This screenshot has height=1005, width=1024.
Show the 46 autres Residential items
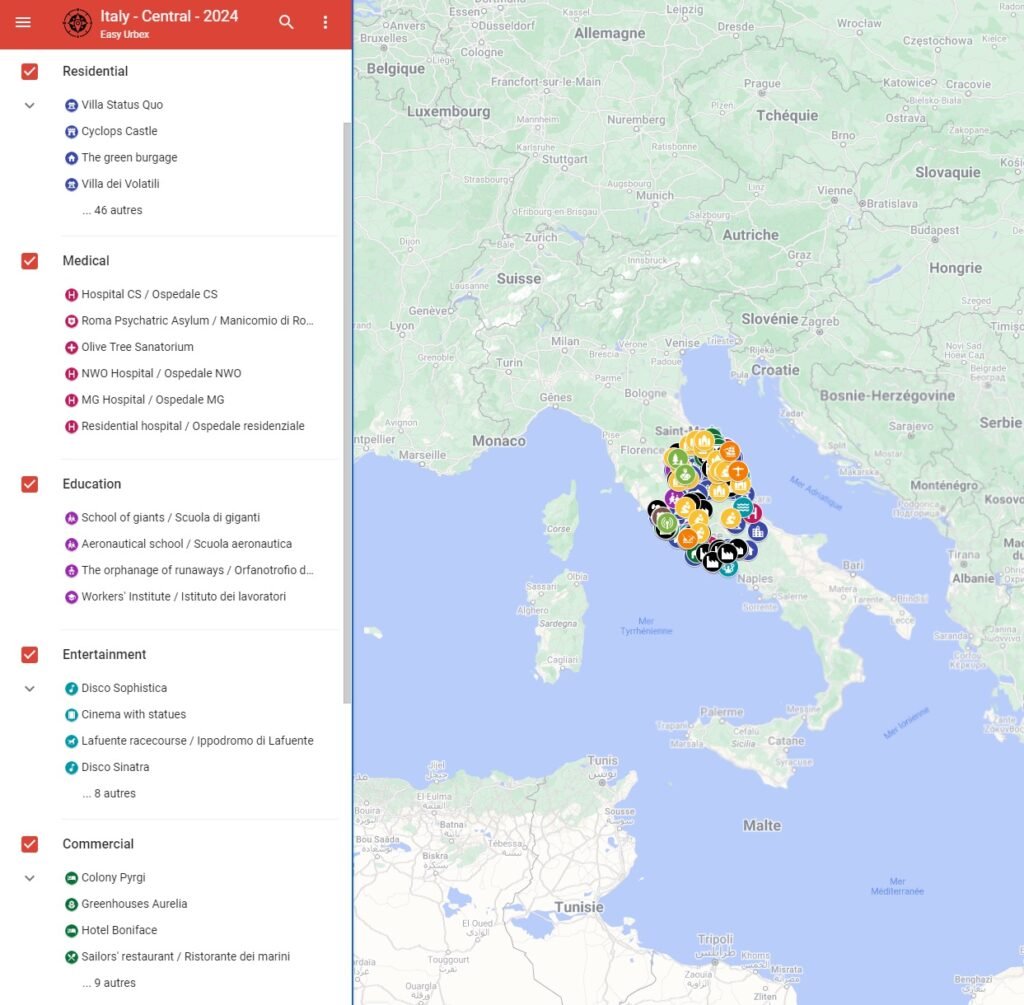112,210
